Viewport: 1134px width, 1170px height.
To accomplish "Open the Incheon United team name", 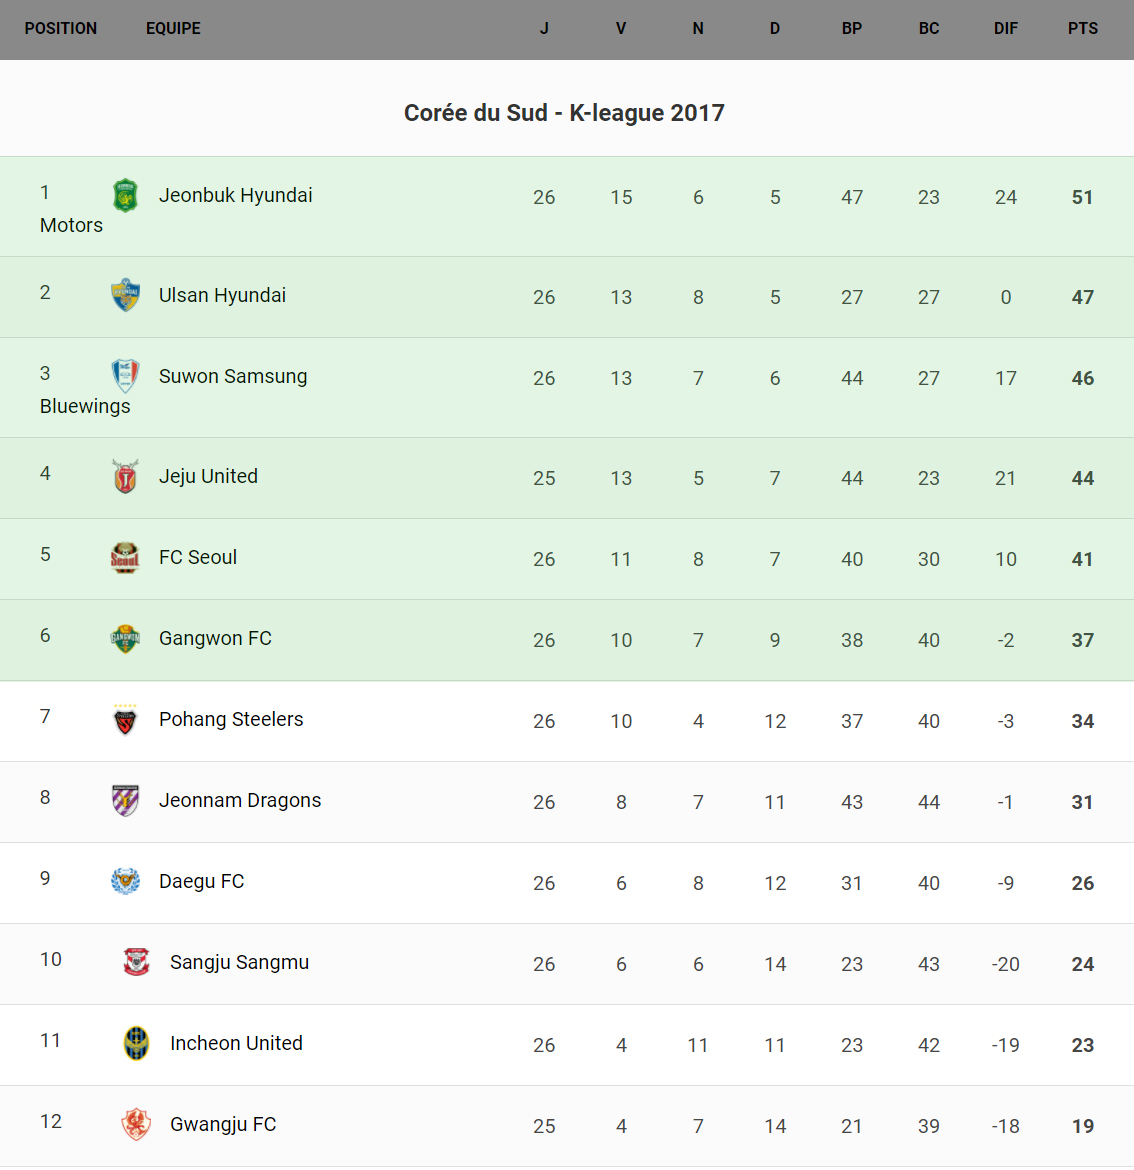I will [x=236, y=1043].
